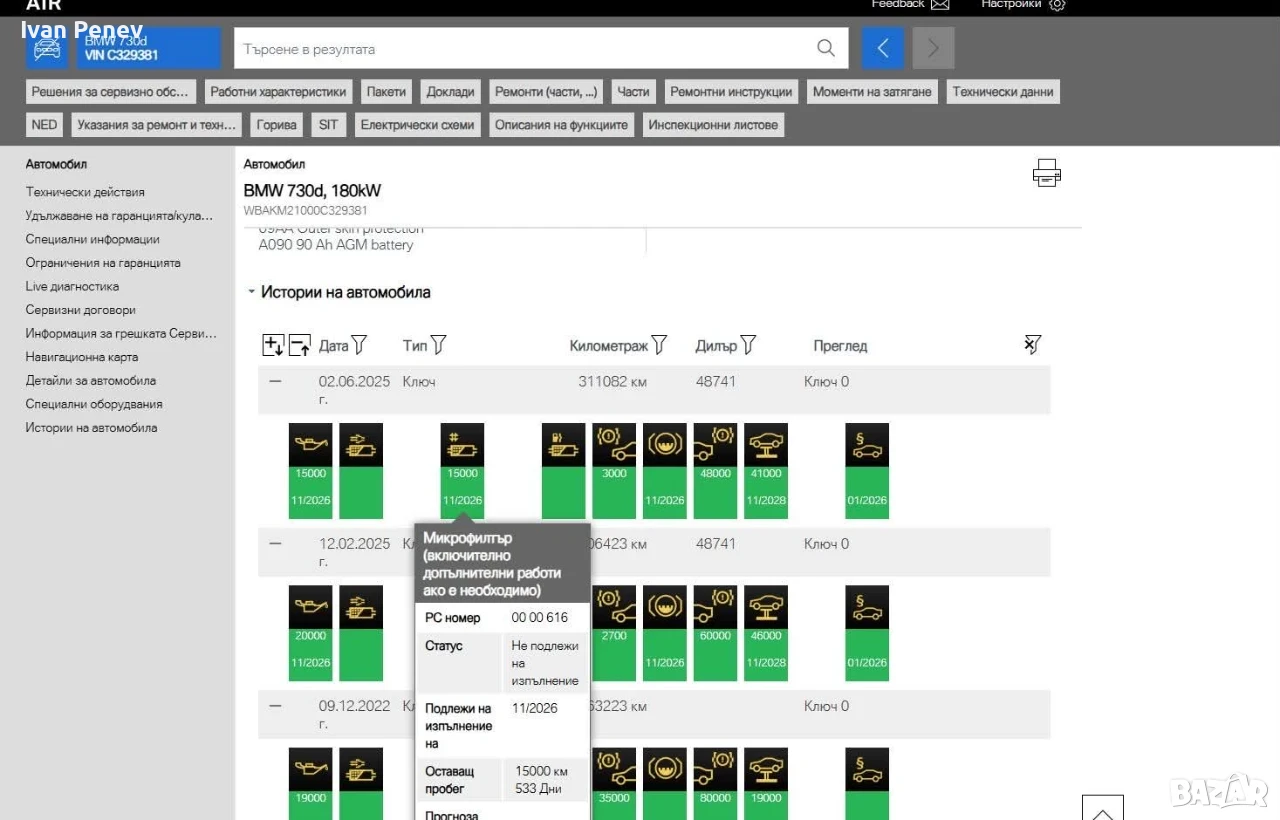Open Сервизни договори in sidebar

coord(81,310)
